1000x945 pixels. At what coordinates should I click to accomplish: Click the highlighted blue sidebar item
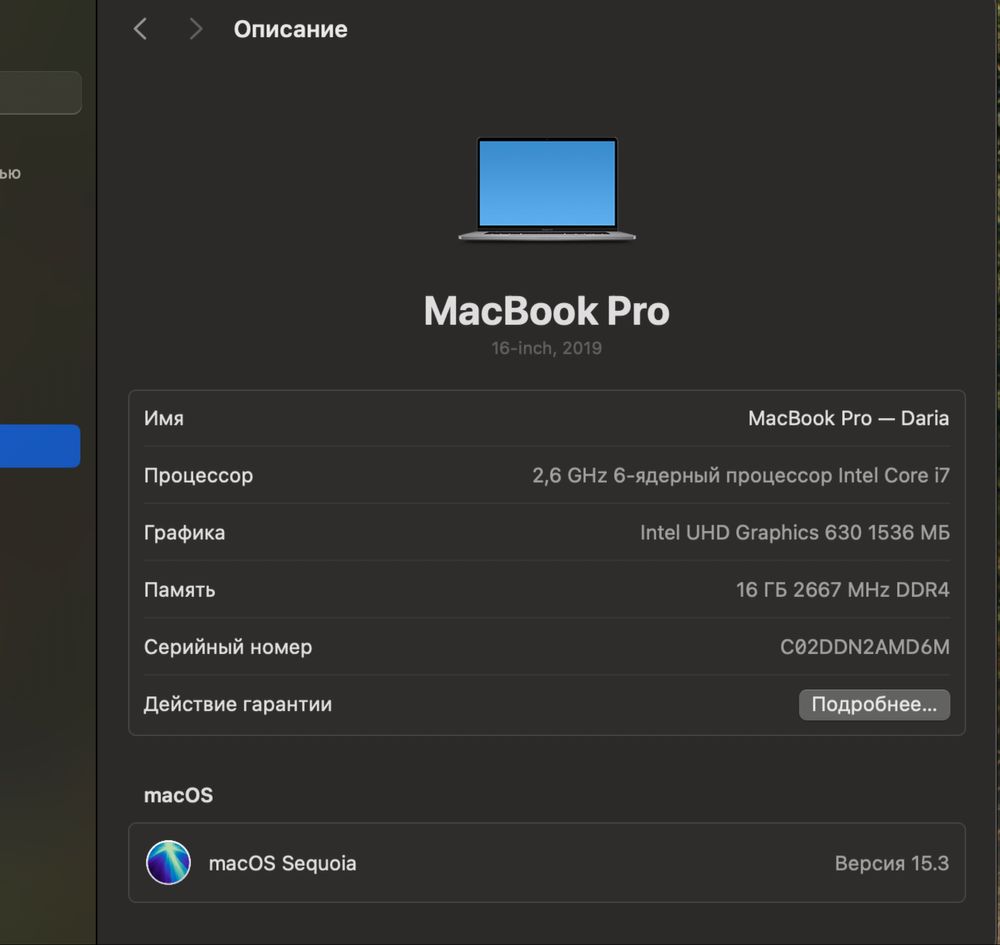(40, 446)
